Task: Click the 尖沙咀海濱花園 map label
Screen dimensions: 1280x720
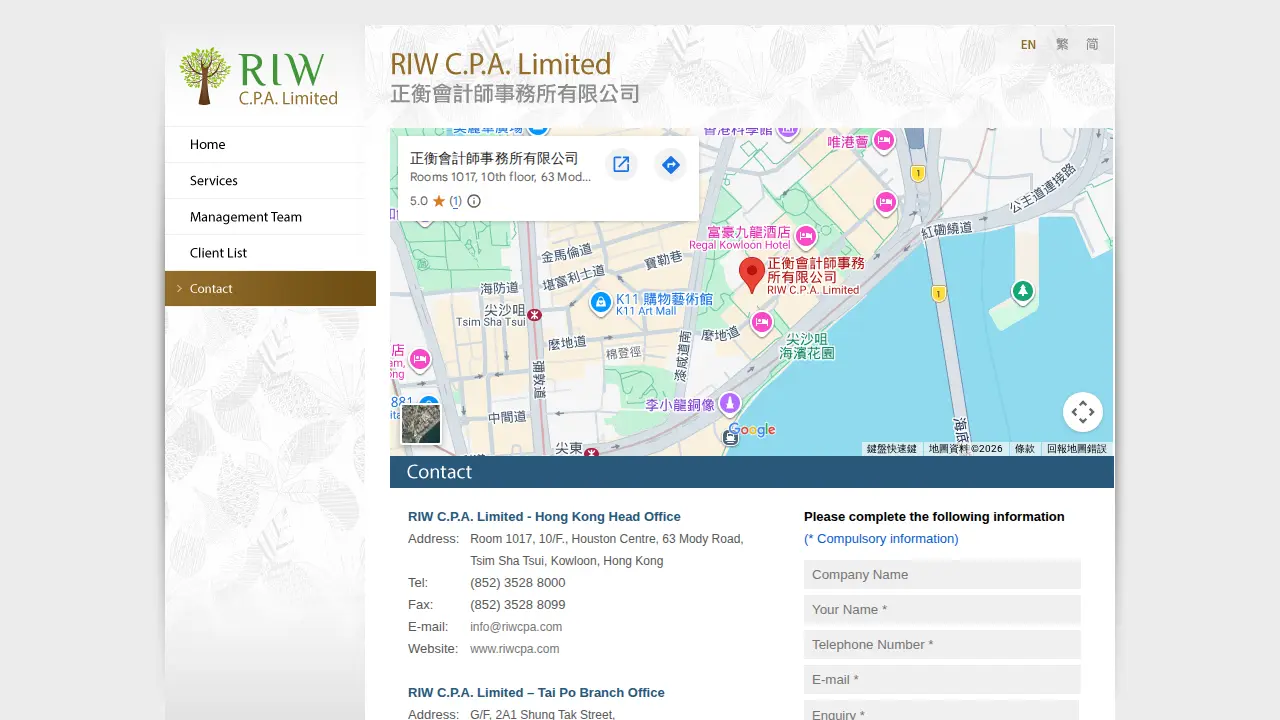Action: point(806,346)
